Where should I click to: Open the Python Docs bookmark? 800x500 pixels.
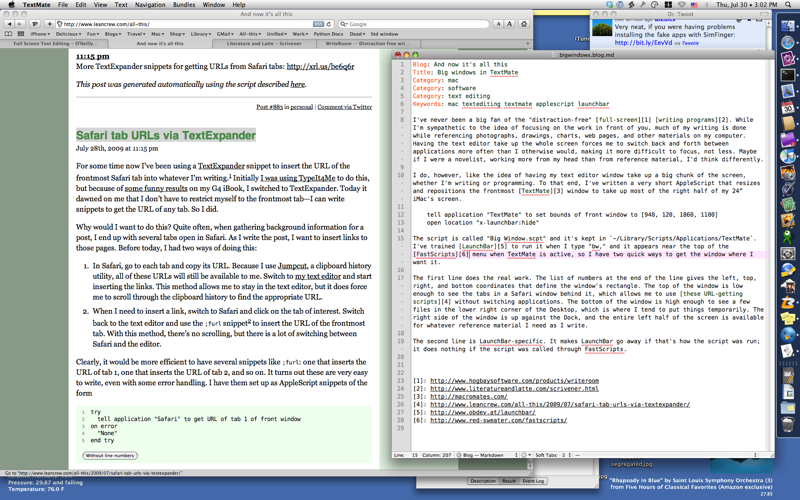point(328,34)
